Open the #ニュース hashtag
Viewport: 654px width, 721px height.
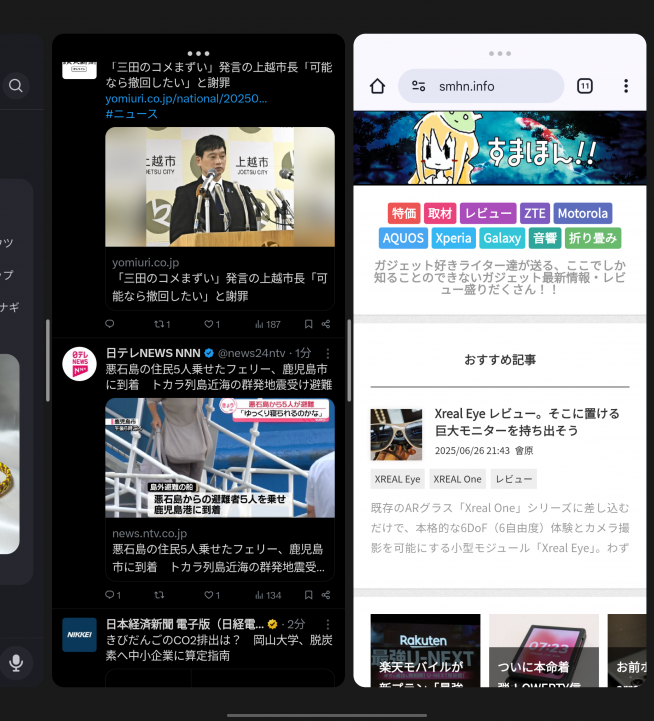point(132,114)
